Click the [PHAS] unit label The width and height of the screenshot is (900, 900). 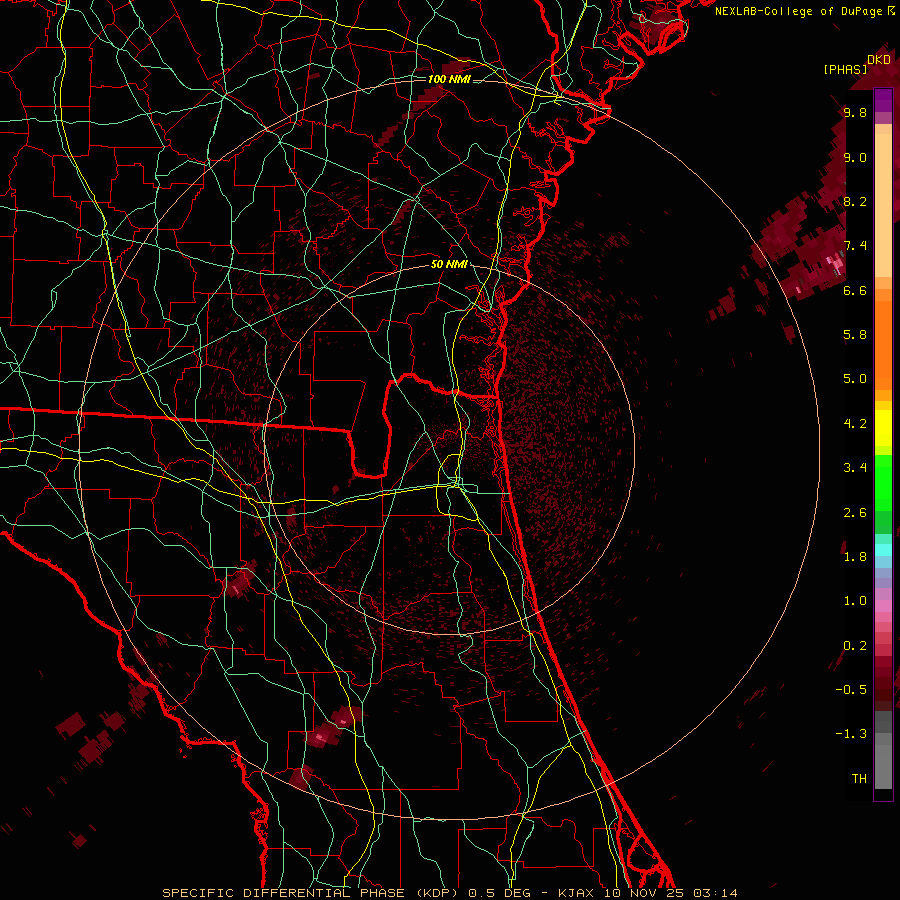tap(845, 70)
